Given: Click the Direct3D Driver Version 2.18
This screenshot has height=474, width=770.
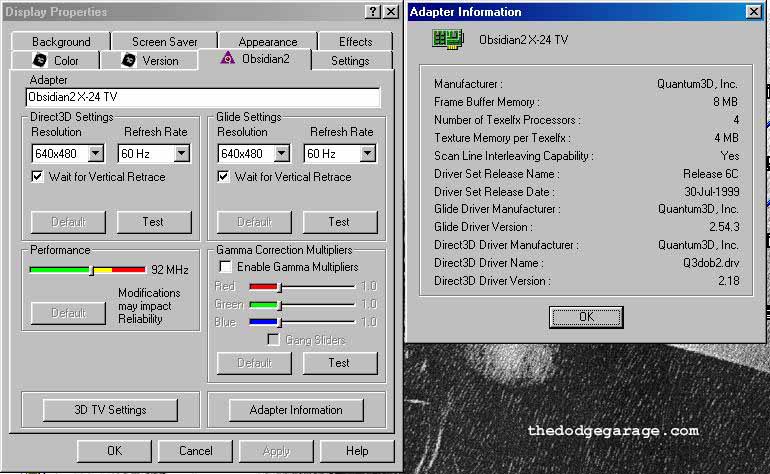Looking at the screenshot, I should pos(728,281).
